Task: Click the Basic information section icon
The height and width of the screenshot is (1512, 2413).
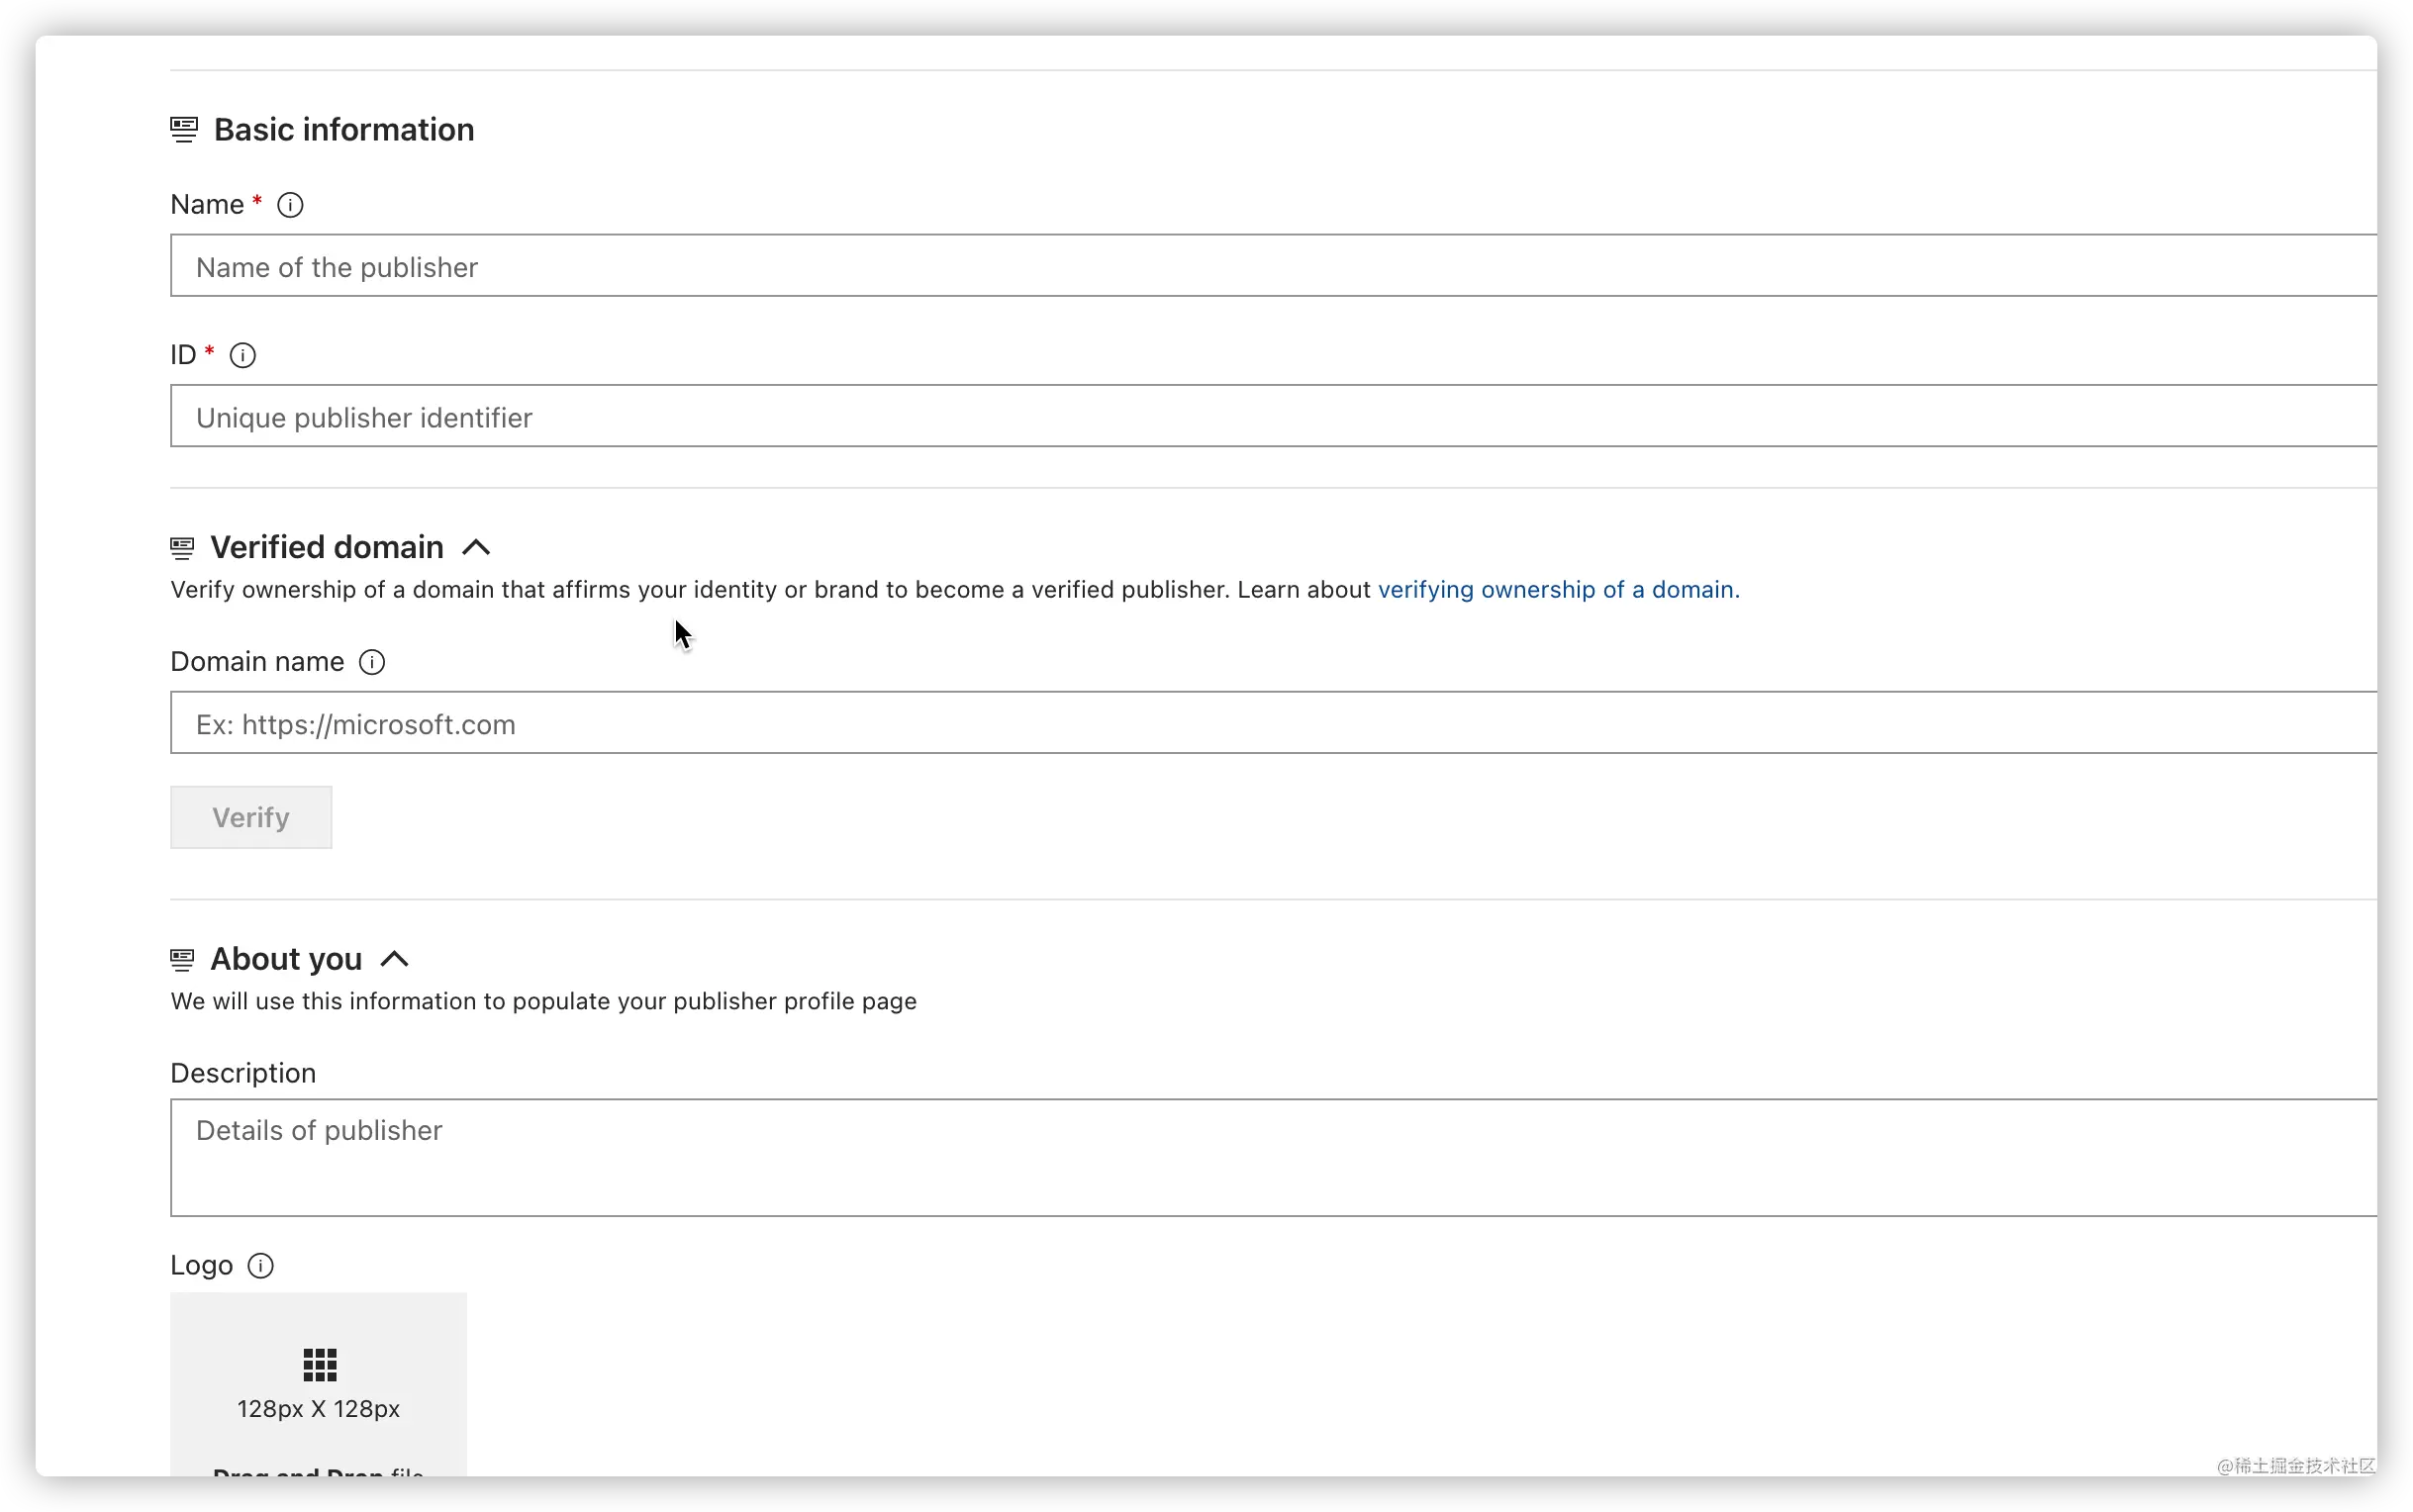Action: [x=184, y=130]
